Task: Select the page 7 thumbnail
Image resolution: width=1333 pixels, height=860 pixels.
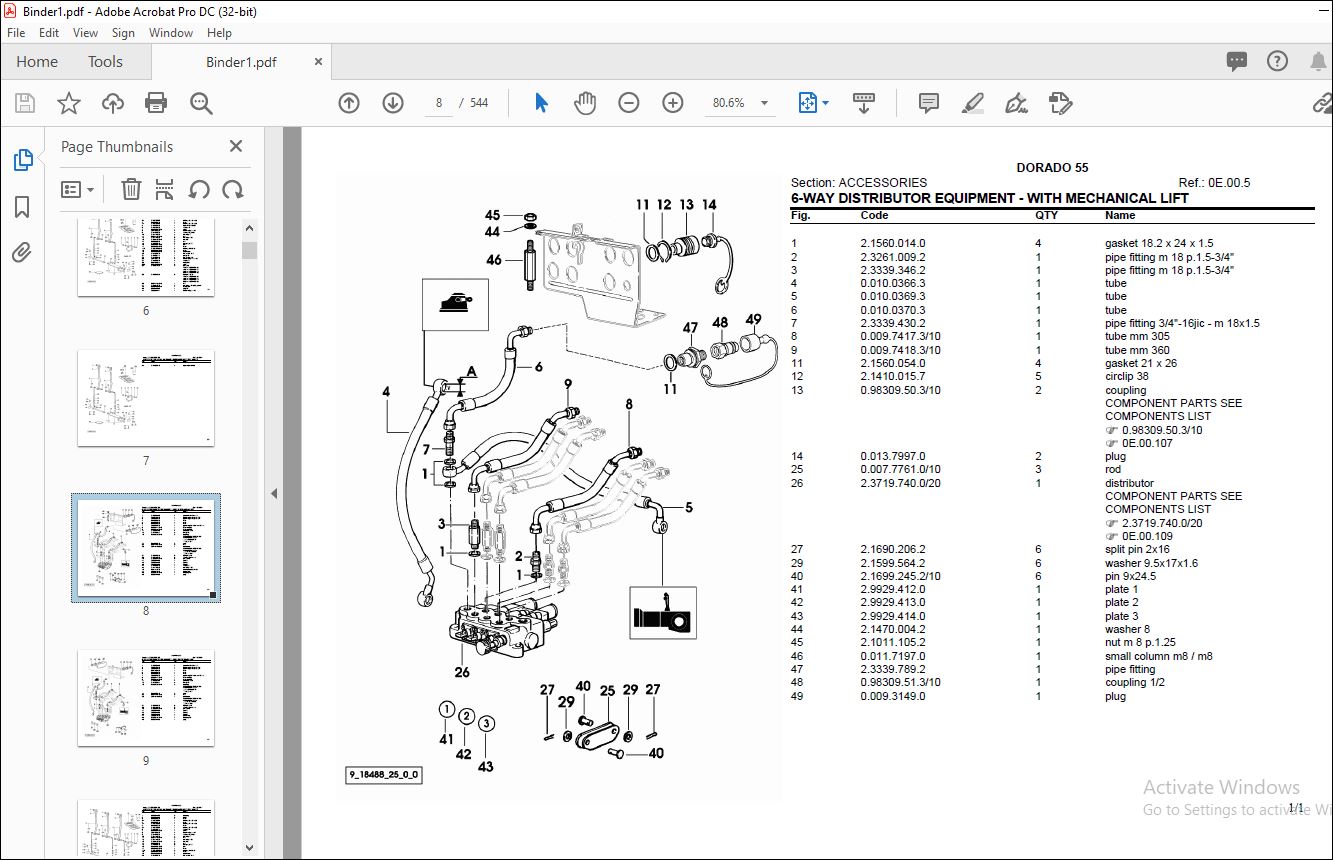Action: (146, 398)
